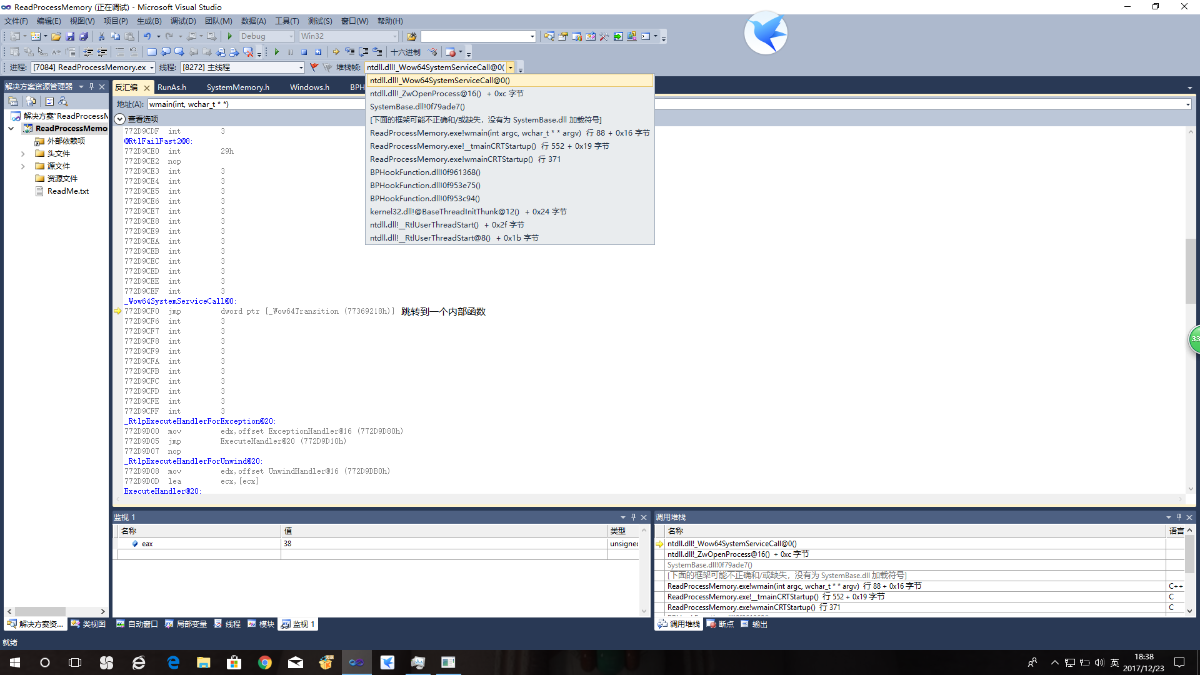
Task: Click the Show Next Statement yellow arrow icon
Action: click(336, 51)
